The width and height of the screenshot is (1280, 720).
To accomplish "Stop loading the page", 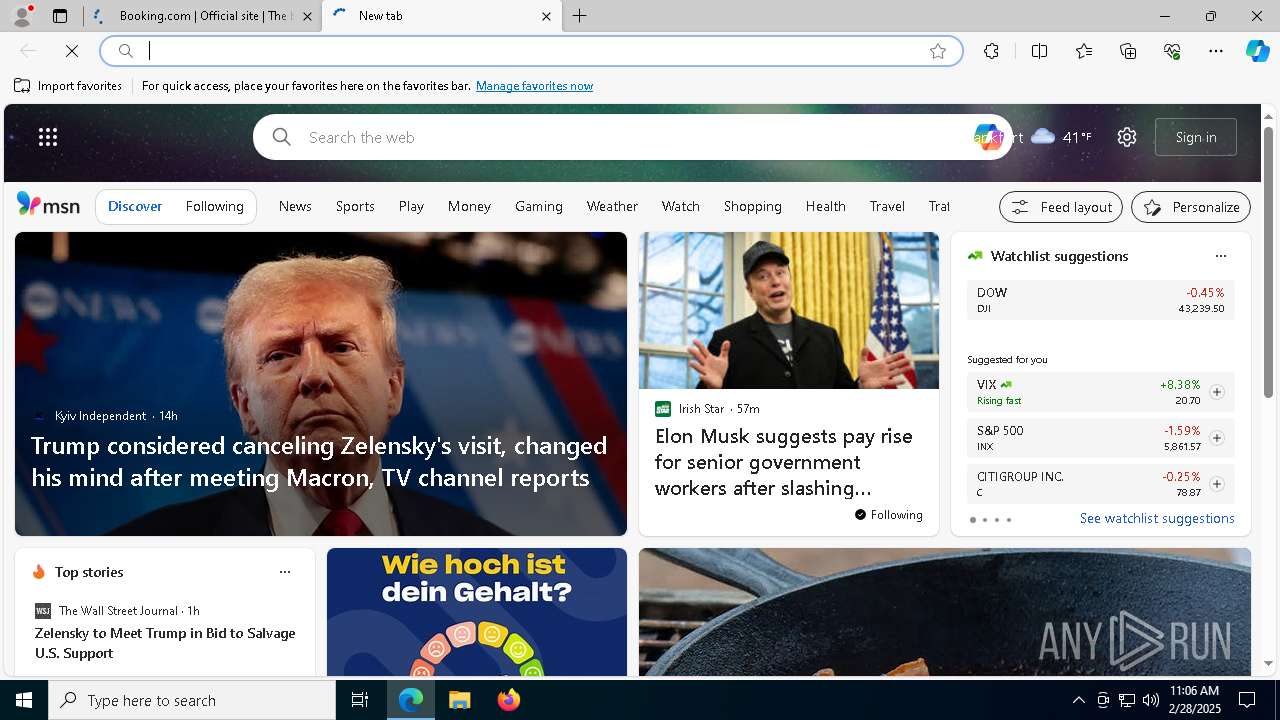I will pyautogui.click(x=72, y=51).
